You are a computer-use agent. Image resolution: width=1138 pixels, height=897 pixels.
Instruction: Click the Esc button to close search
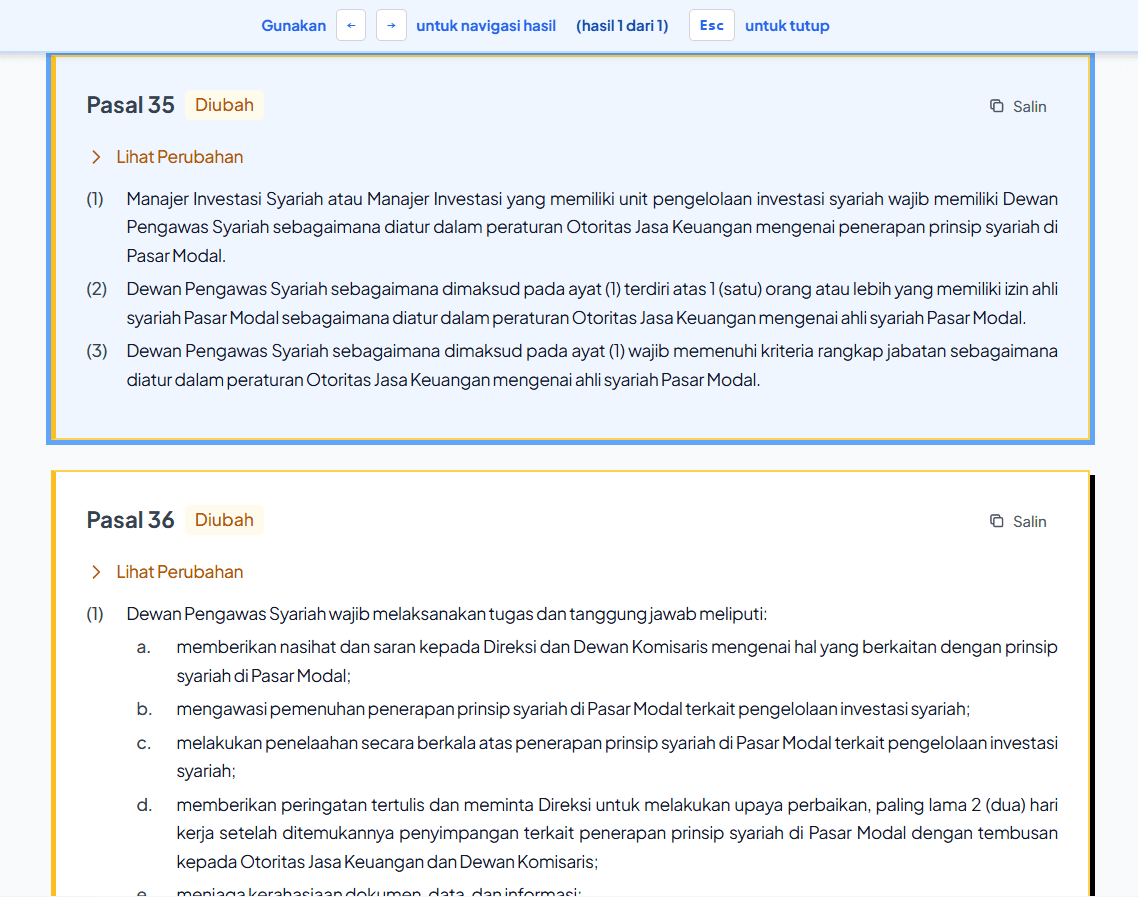point(711,25)
